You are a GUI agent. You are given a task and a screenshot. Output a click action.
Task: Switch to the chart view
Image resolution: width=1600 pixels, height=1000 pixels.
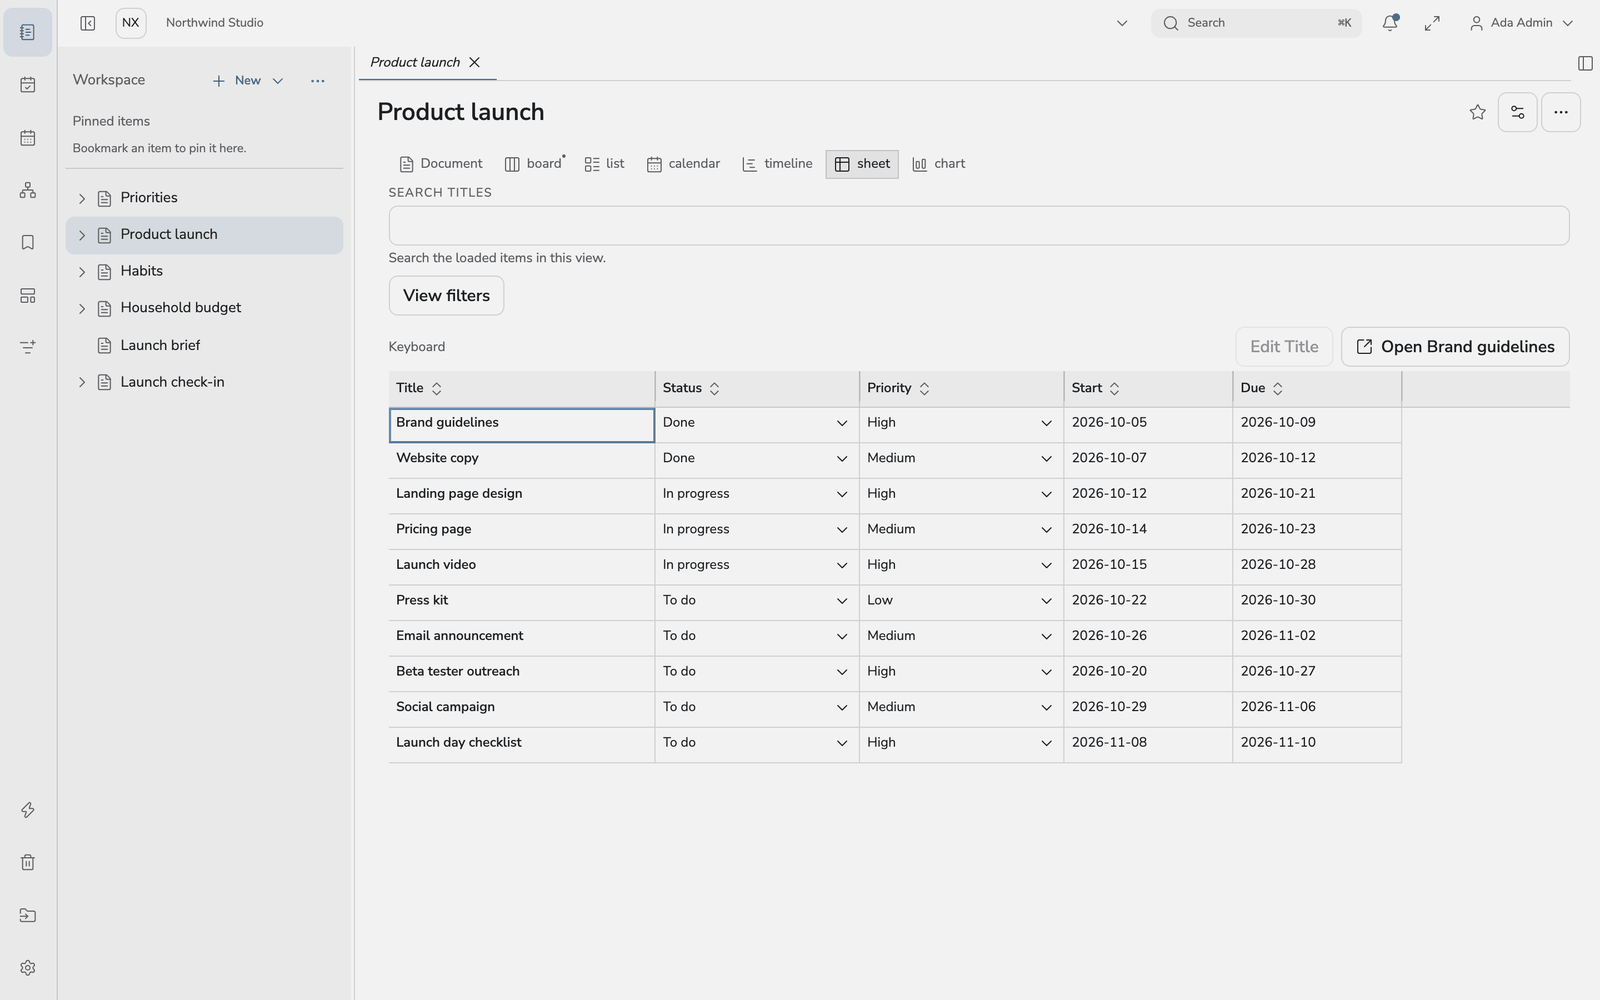(939, 164)
